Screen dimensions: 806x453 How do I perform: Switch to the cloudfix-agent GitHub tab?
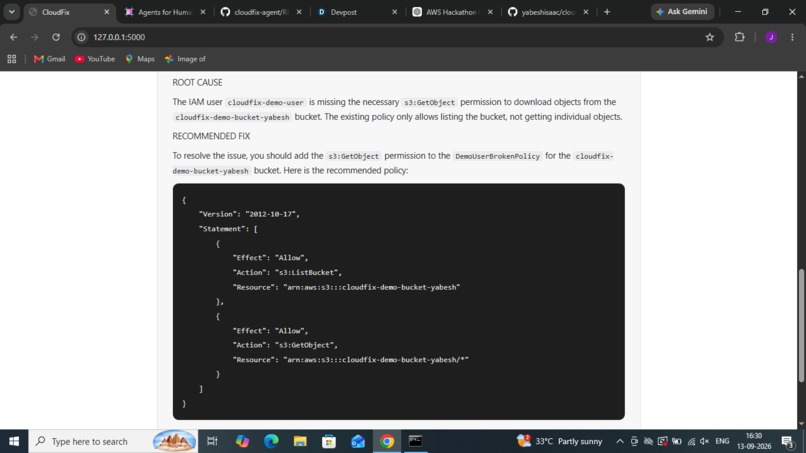261,12
